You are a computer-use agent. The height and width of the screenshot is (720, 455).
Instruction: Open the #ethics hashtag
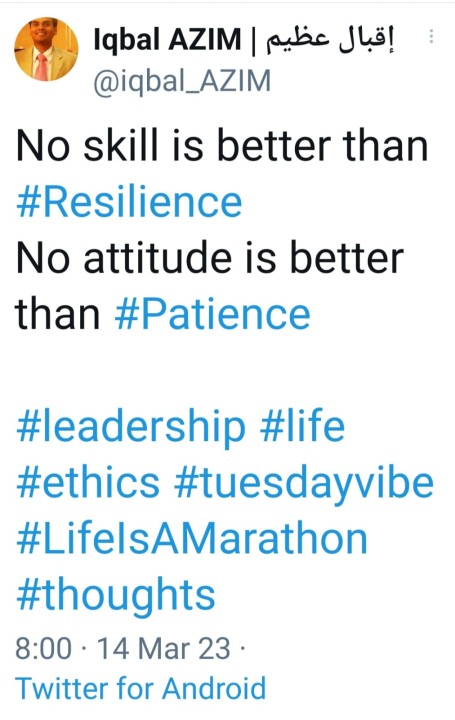point(88,483)
